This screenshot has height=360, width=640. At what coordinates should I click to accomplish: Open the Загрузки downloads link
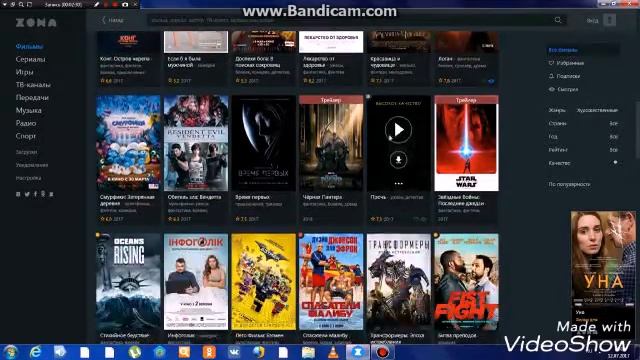pyautogui.click(x=26, y=152)
